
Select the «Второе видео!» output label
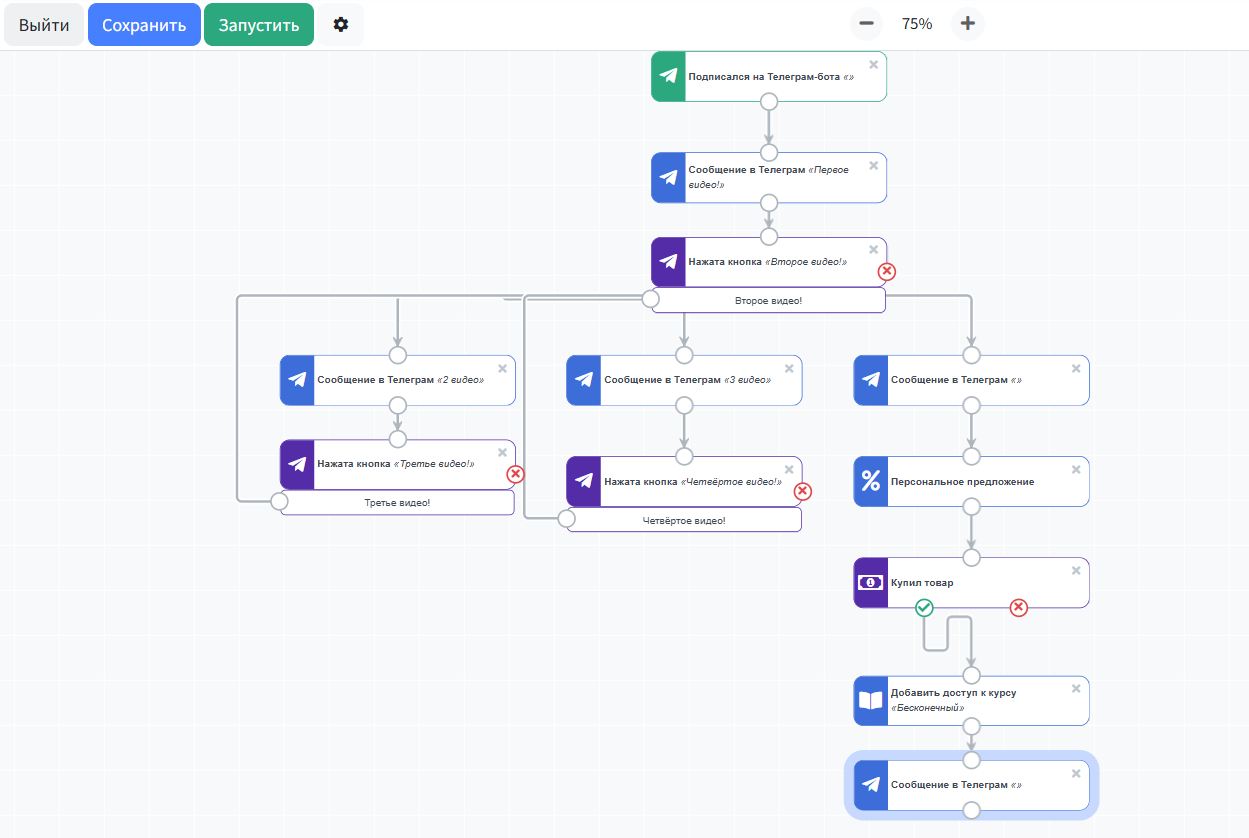click(768, 301)
